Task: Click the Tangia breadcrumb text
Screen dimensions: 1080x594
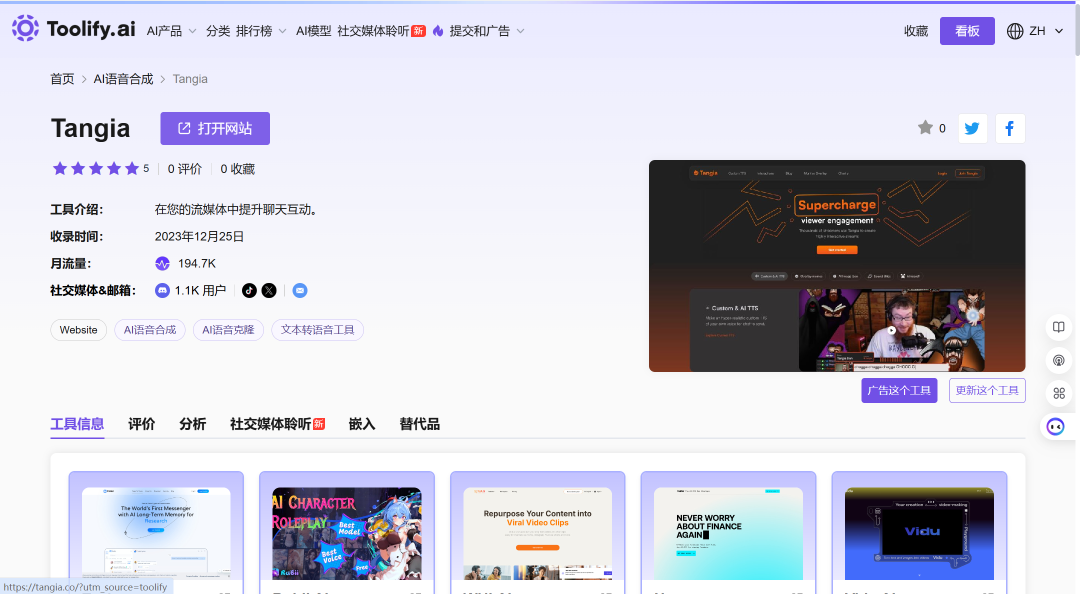Action: tap(190, 79)
